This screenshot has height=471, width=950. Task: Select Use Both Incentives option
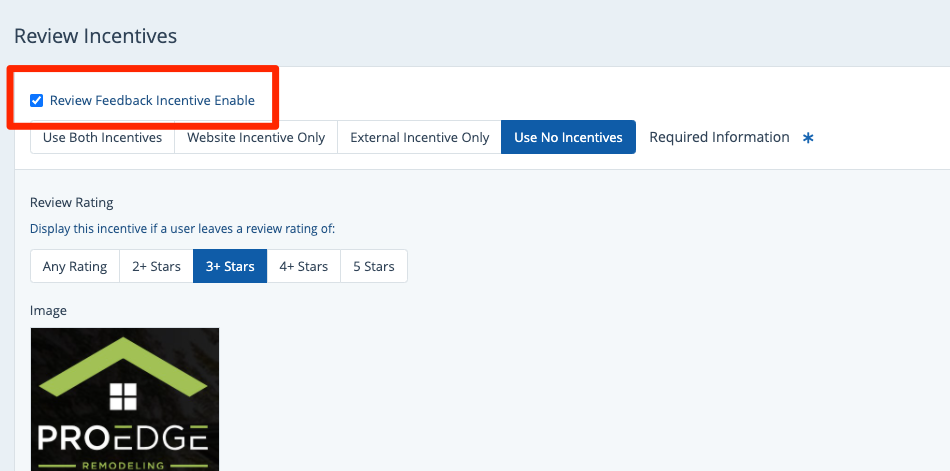[x=102, y=138]
